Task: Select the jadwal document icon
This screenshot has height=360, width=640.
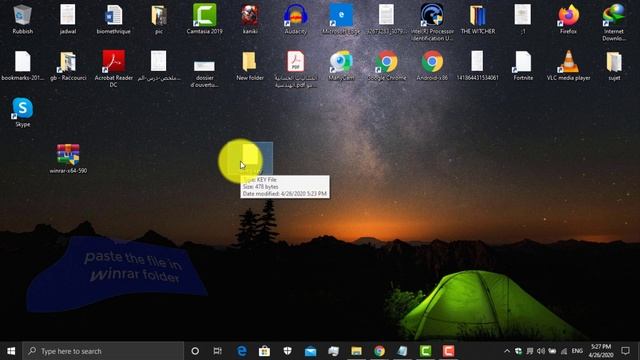Action: 68,16
